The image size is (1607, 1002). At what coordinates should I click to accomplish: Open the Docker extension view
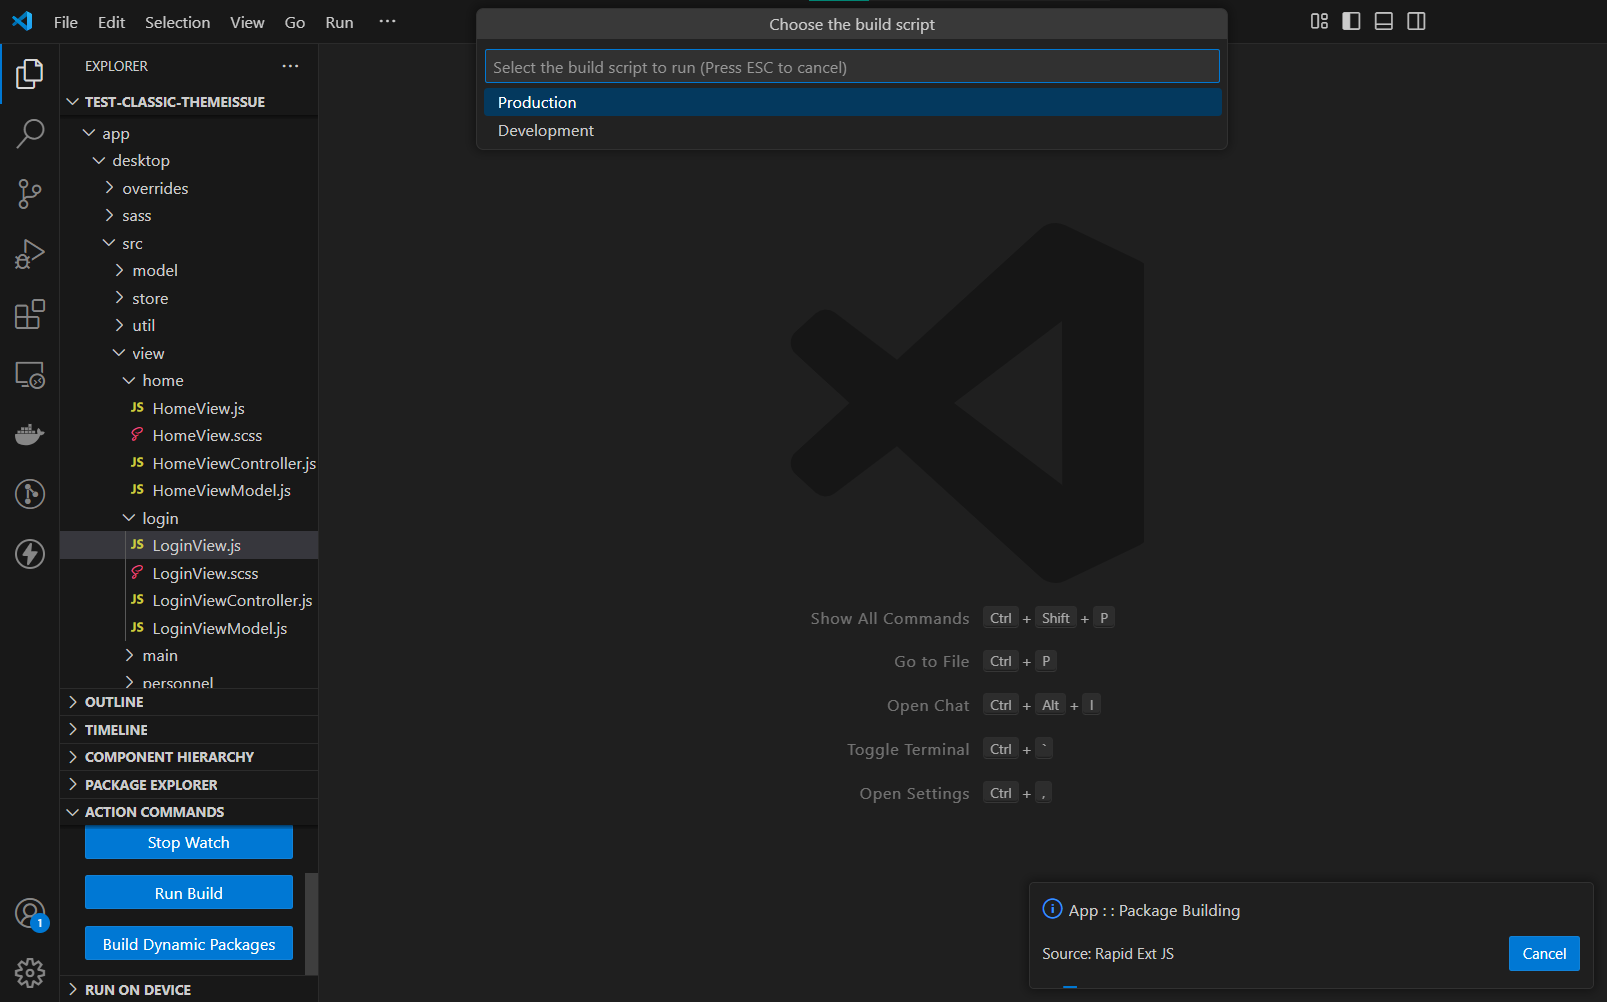[x=30, y=434]
